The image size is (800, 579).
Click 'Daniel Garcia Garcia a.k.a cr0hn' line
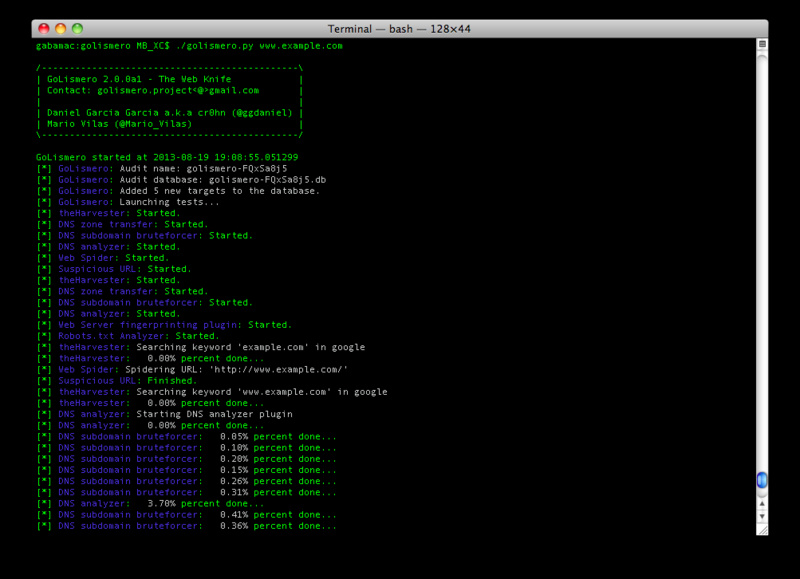pos(170,113)
